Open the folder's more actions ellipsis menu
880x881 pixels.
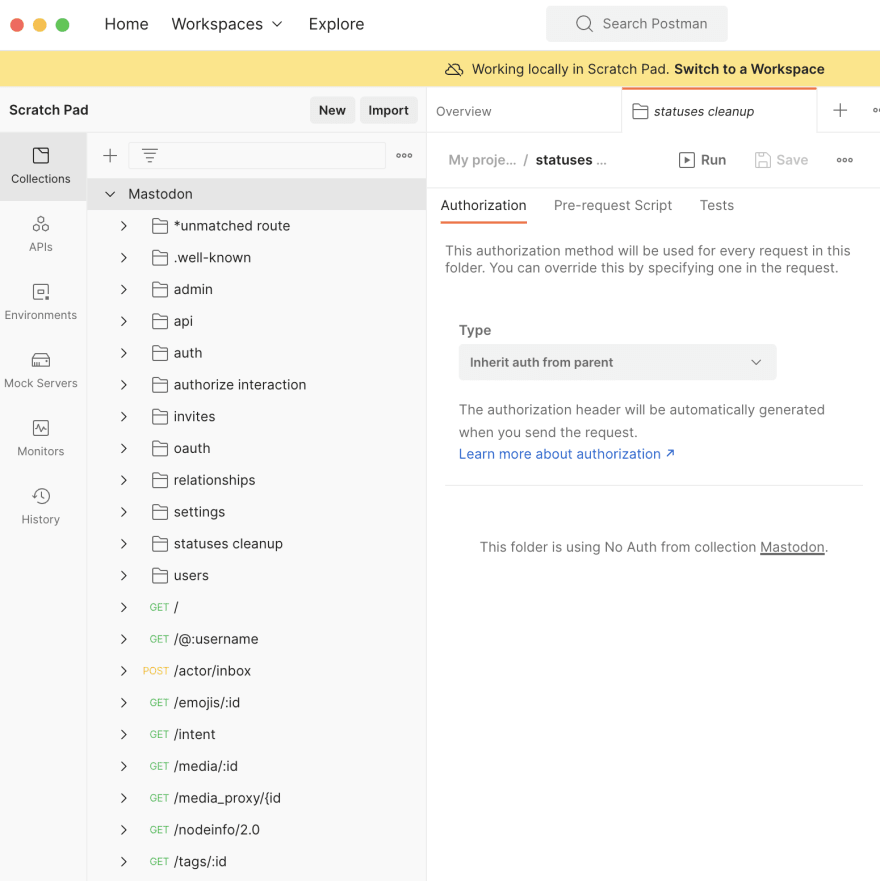(x=845, y=160)
